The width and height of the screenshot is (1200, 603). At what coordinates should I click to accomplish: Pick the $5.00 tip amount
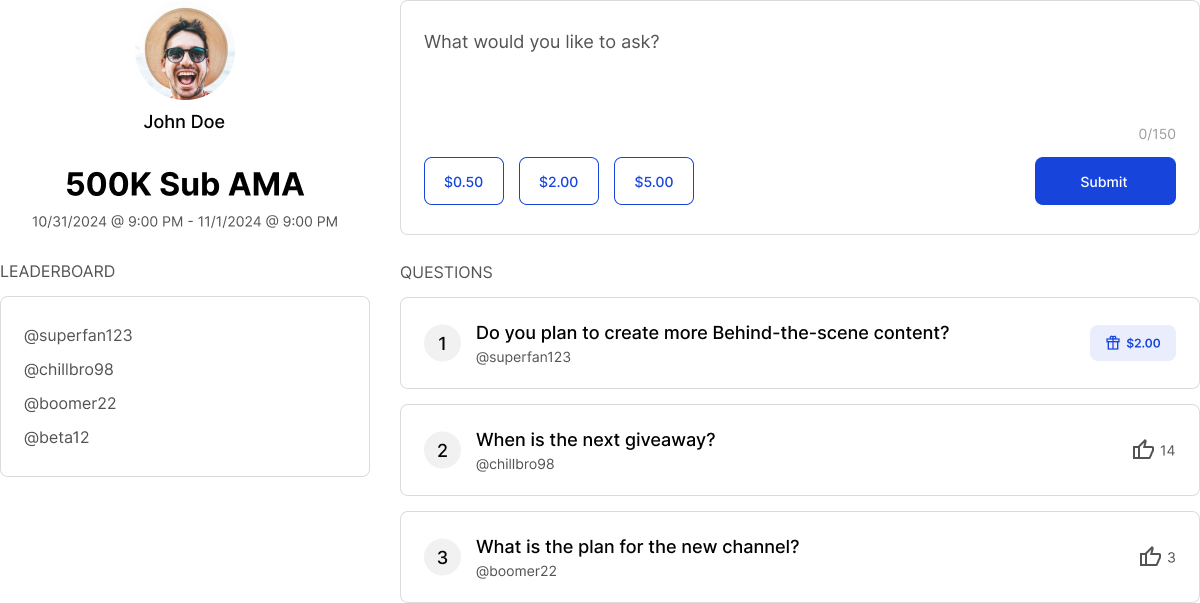[653, 181]
